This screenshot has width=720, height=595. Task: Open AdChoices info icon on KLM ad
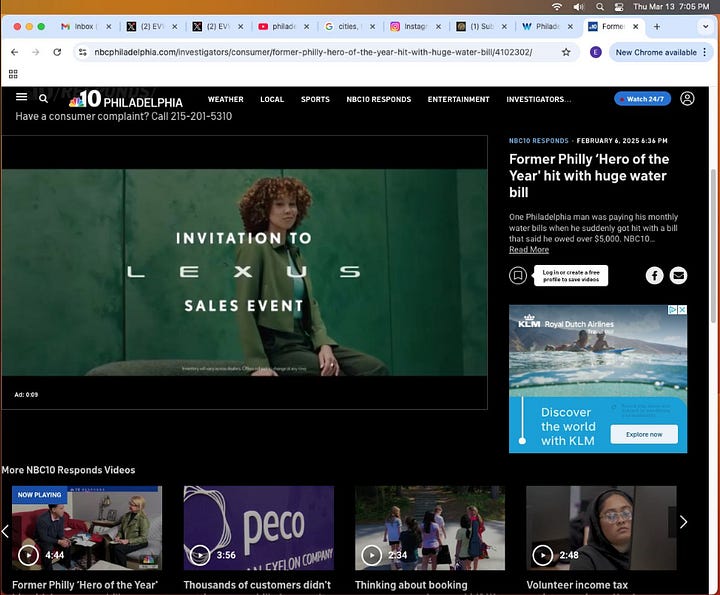pyautogui.click(x=672, y=310)
